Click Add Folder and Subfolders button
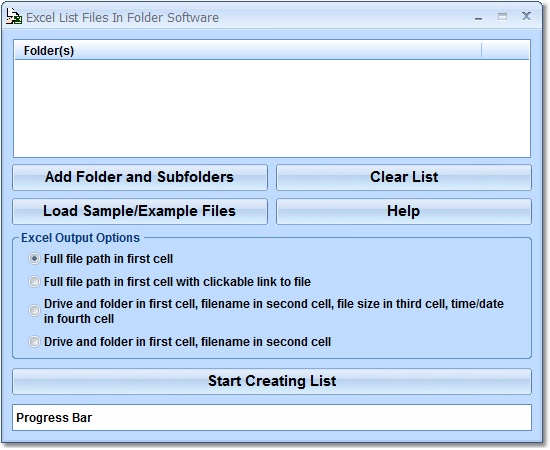The width and height of the screenshot is (550, 450). [140, 177]
